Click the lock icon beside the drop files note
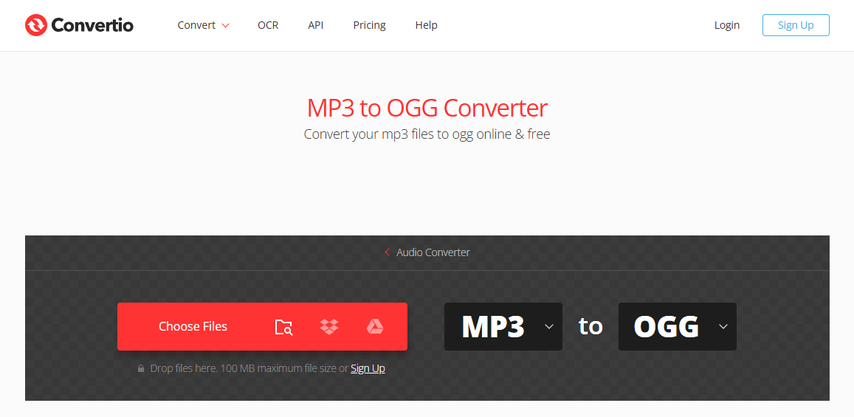 (141, 369)
